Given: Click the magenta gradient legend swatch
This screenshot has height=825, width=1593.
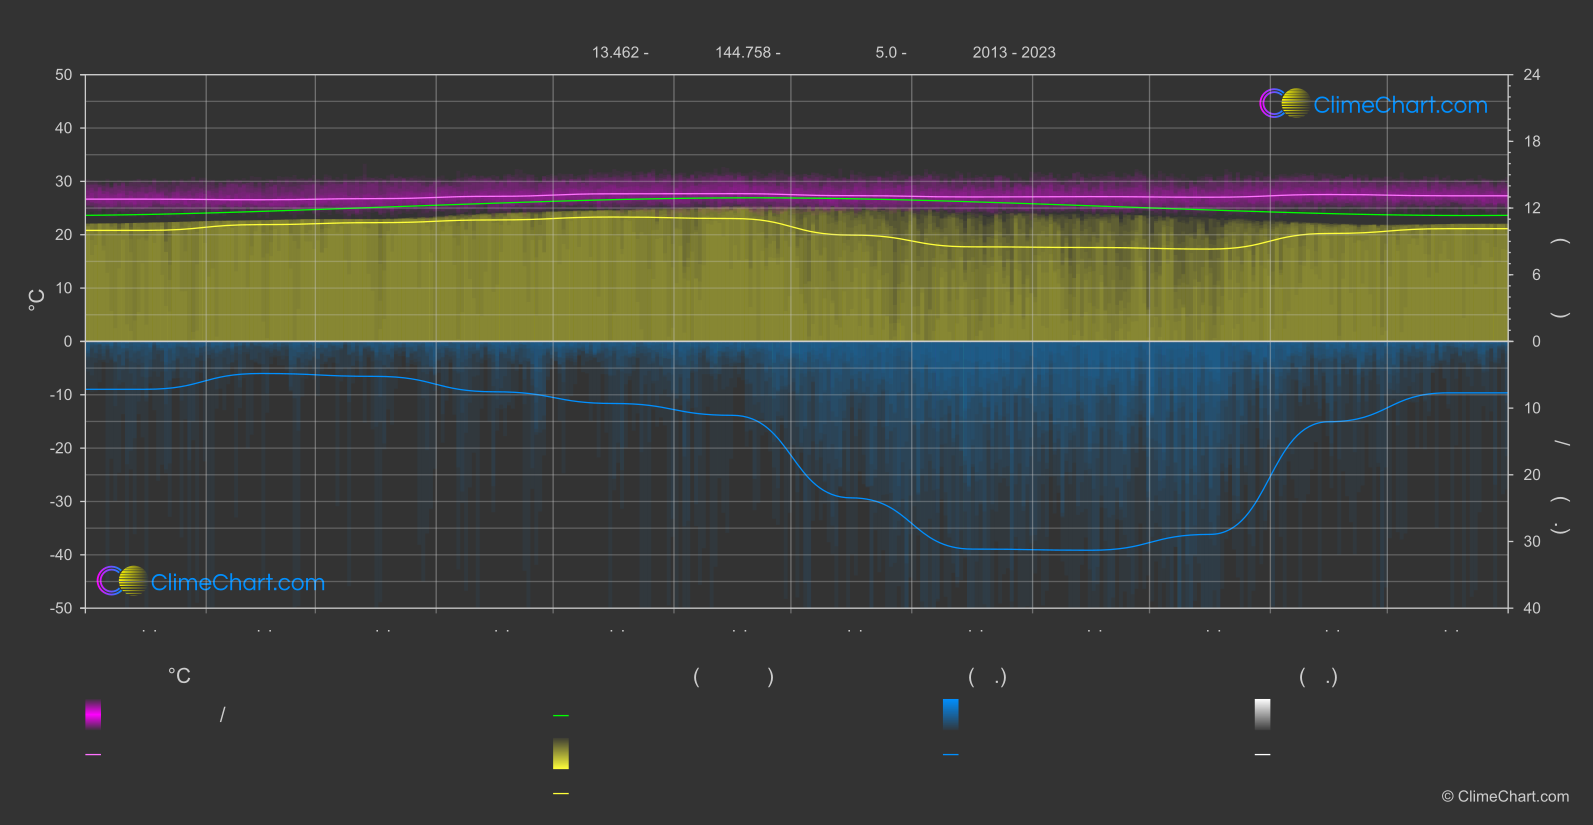Looking at the screenshot, I should click(93, 714).
